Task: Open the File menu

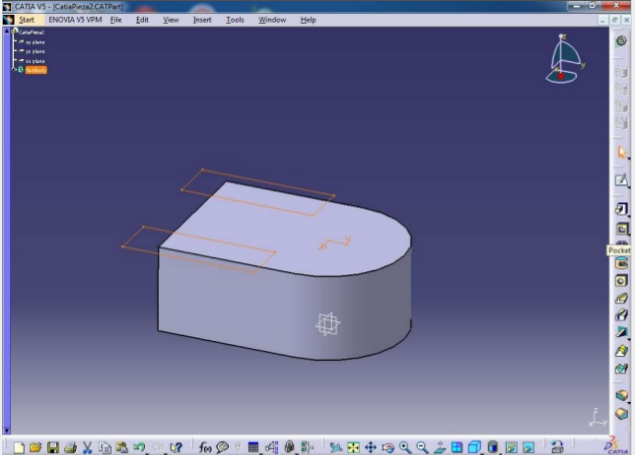Action: pyautogui.click(x=116, y=20)
